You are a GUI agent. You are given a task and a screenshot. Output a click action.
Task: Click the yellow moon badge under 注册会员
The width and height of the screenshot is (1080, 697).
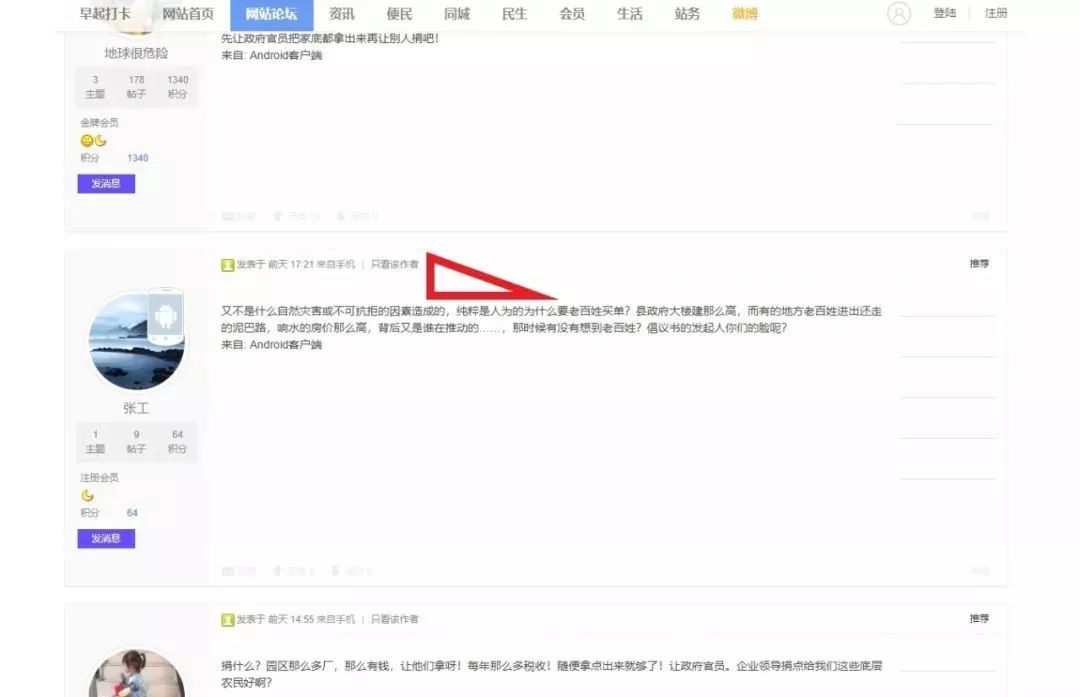pyautogui.click(x=87, y=495)
